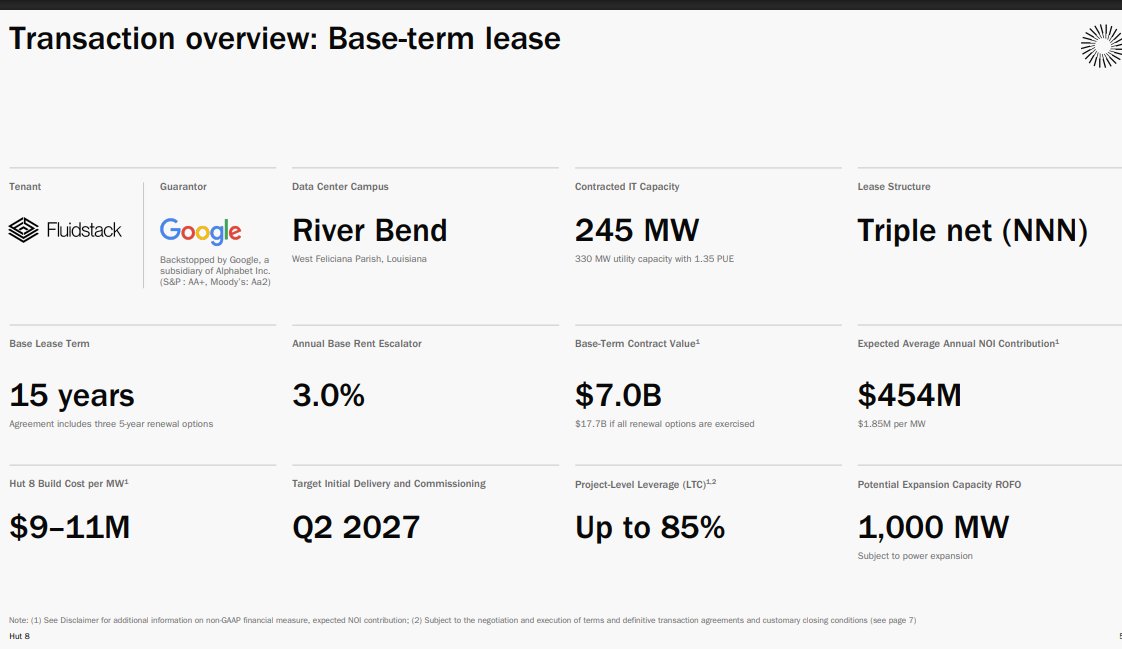Click '$17.7B if all renewal options are exercised'

click(665, 424)
